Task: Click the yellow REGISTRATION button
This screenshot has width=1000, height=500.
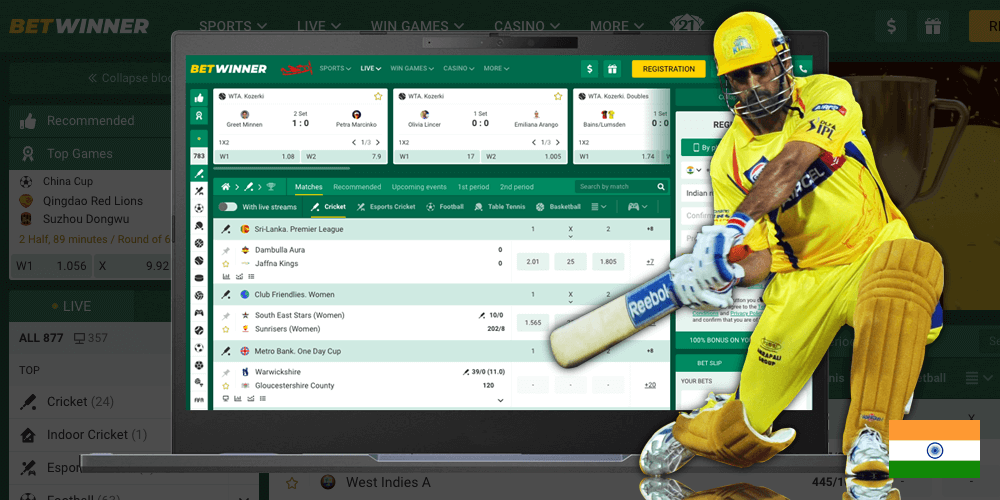Action: (668, 69)
